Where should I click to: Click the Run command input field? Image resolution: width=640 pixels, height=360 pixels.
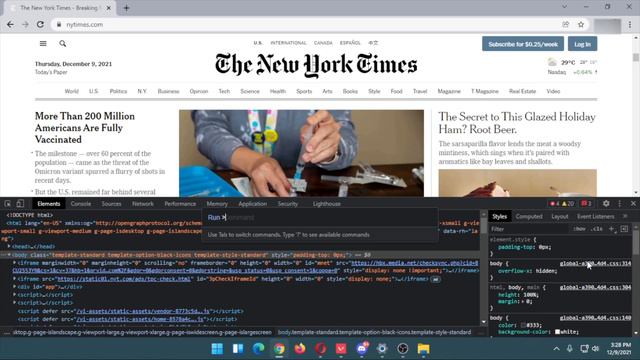click(x=320, y=218)
